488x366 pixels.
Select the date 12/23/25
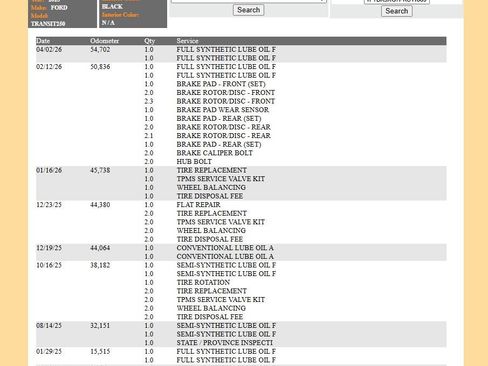click(x=49, y=205)
